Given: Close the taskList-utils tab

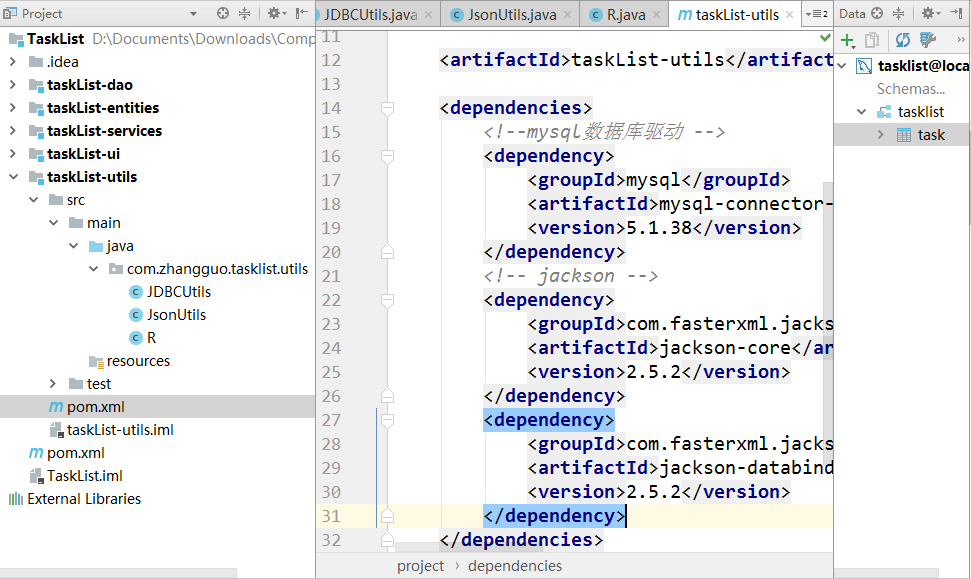Looking at the screenshot, I should coord(789,14).
